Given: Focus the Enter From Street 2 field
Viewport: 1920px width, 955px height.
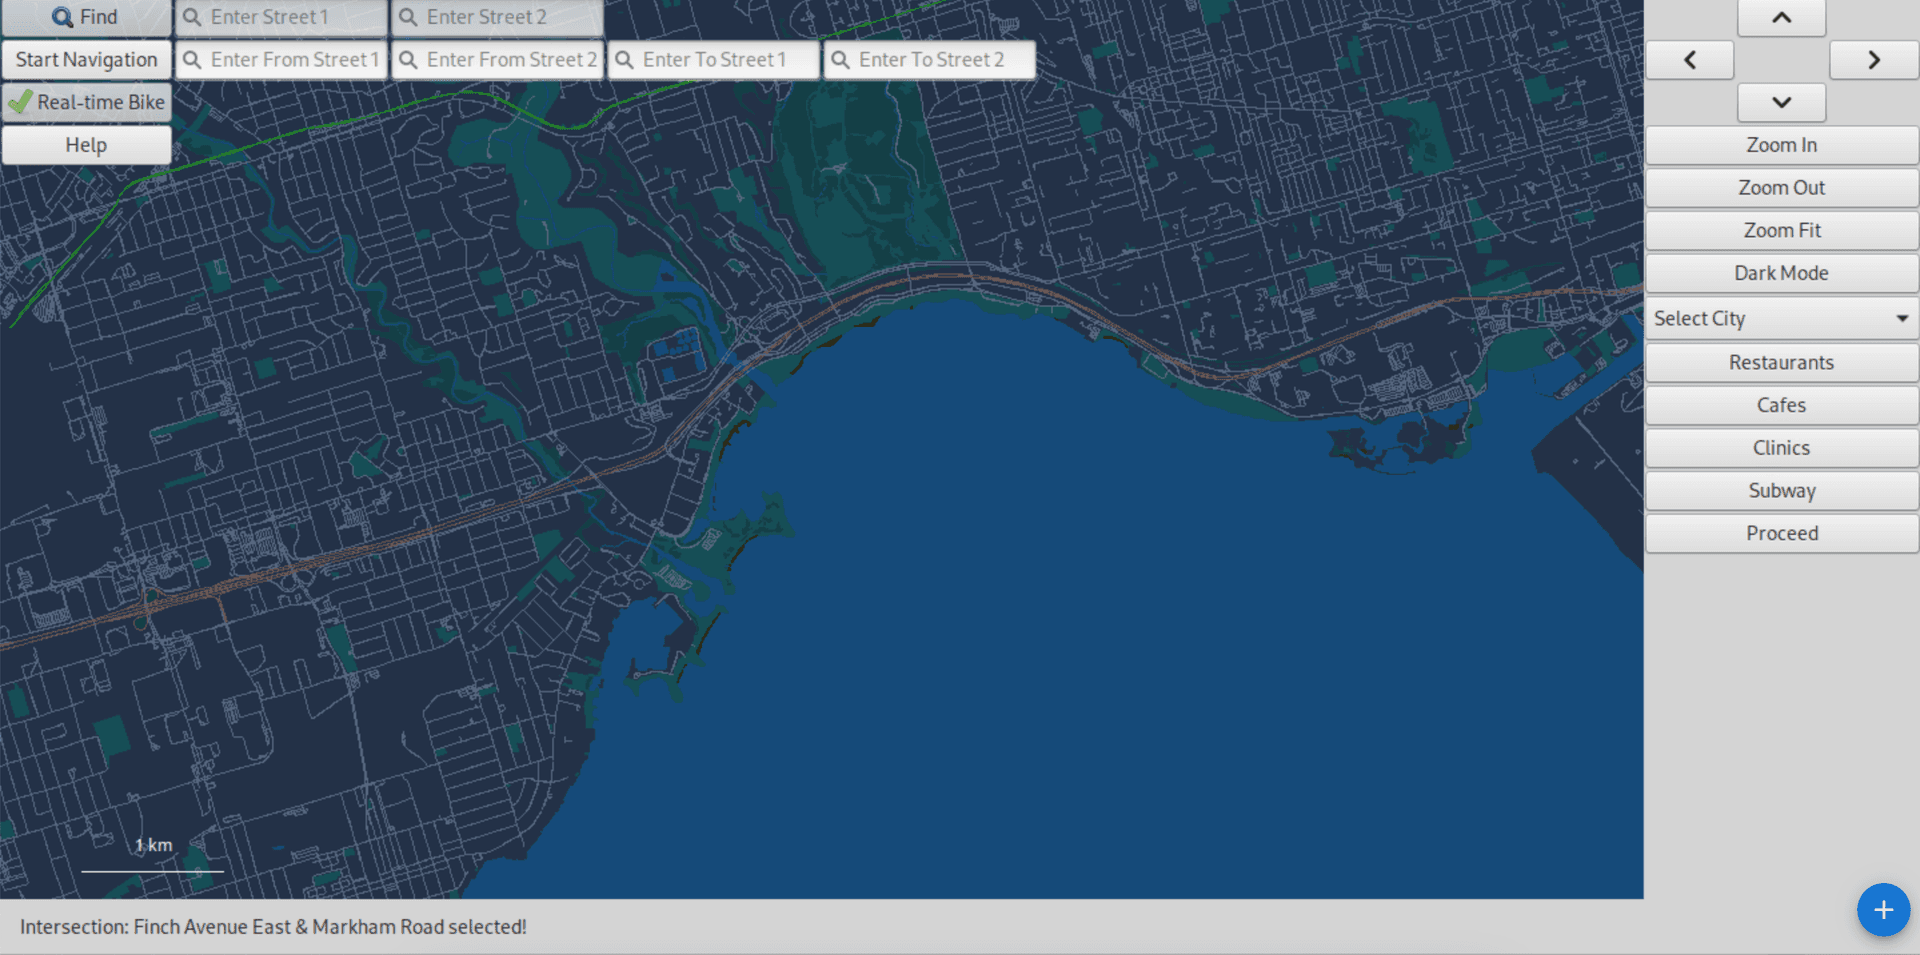Looking at the screenshot, I should (x=497, y=60).
